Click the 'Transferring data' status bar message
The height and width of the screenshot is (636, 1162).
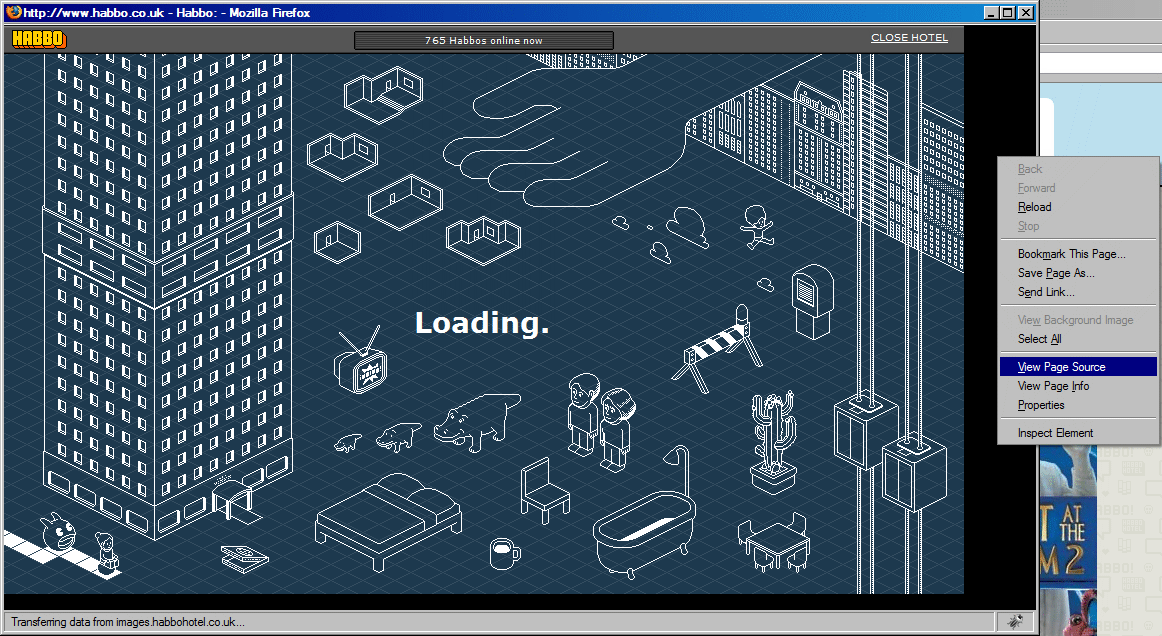[x=127, y=622]
